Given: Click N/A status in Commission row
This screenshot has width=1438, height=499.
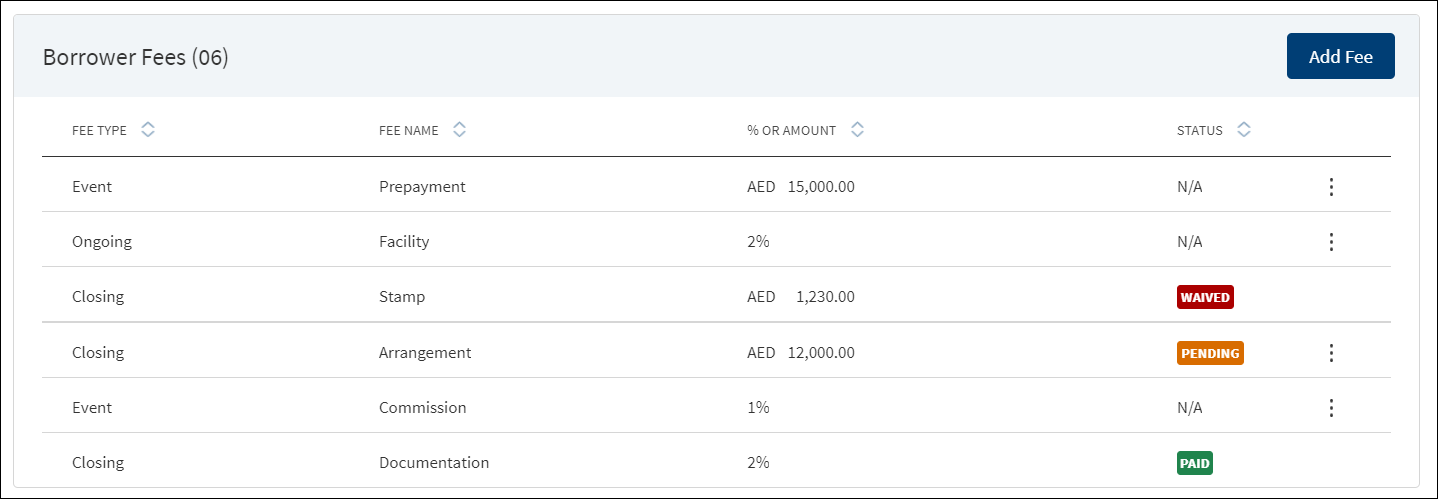Looking at the screenshot, I should (x=1190, y=408).
